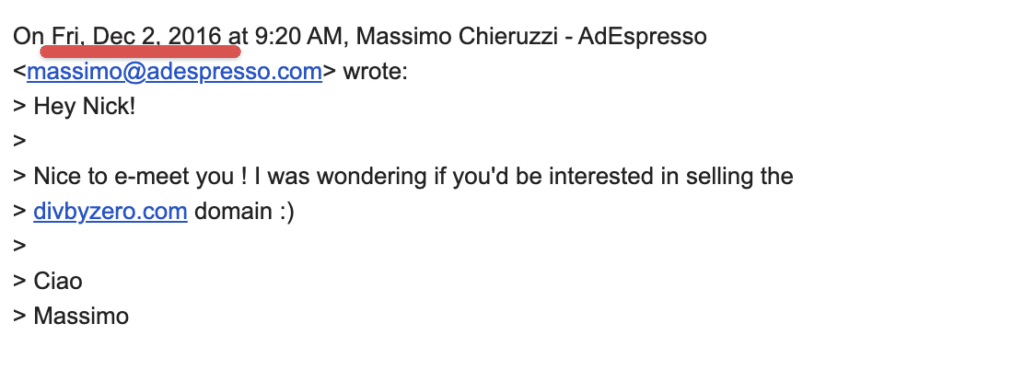Click the sender name Massimo Chieruzzi

455,36
